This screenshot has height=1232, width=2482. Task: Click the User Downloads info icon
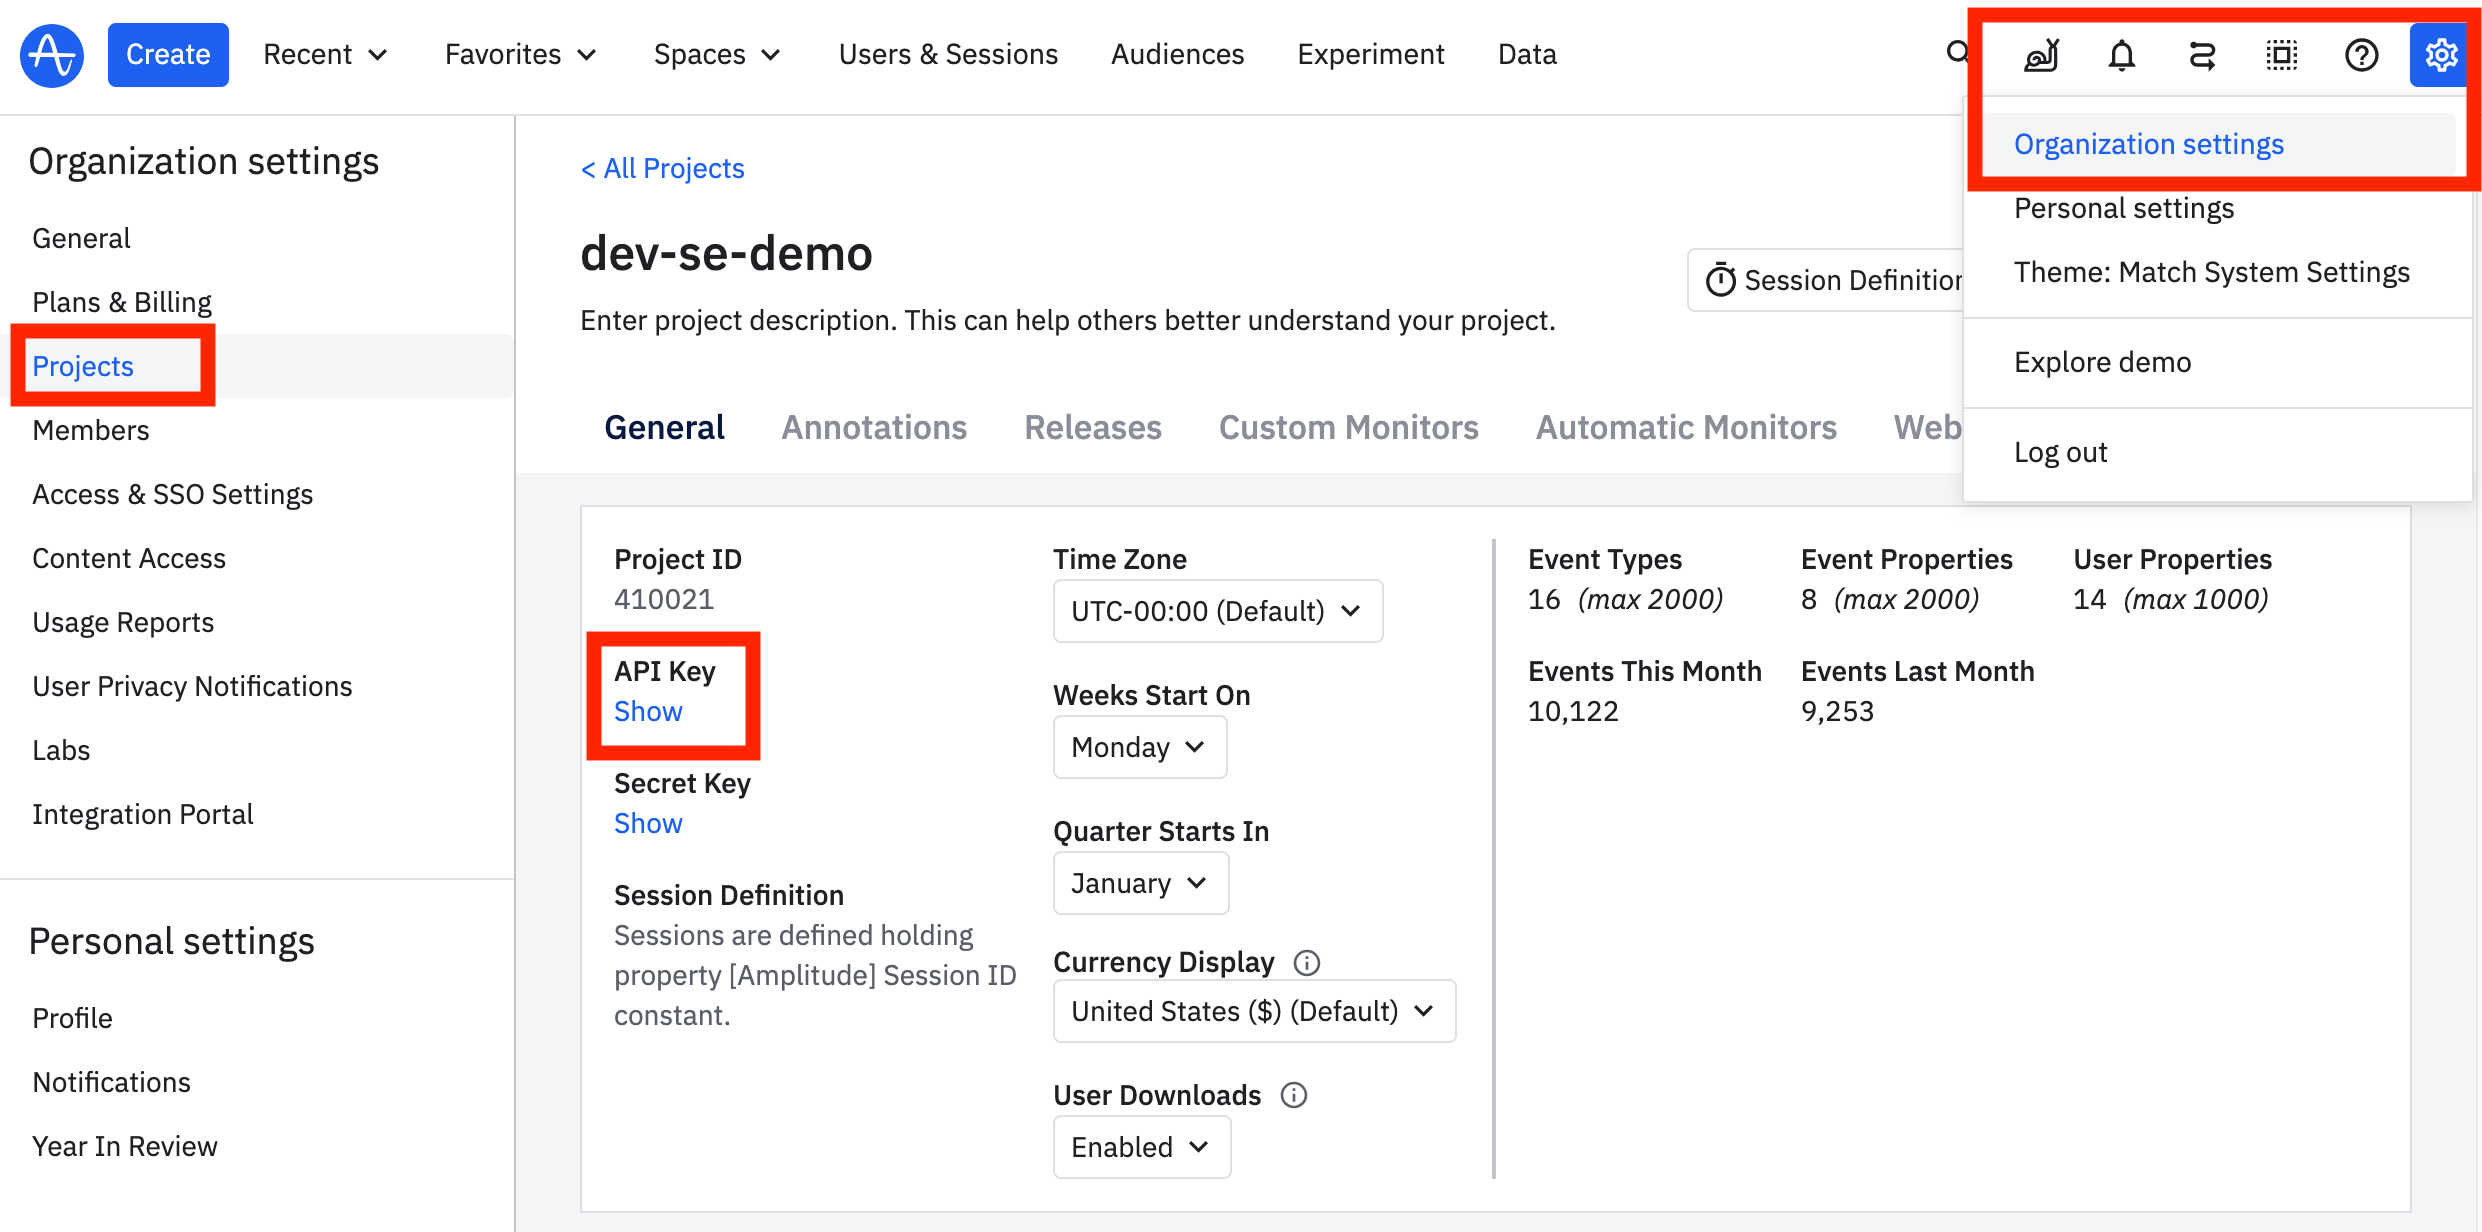pyautogui.click(x=1294, y=1095)
